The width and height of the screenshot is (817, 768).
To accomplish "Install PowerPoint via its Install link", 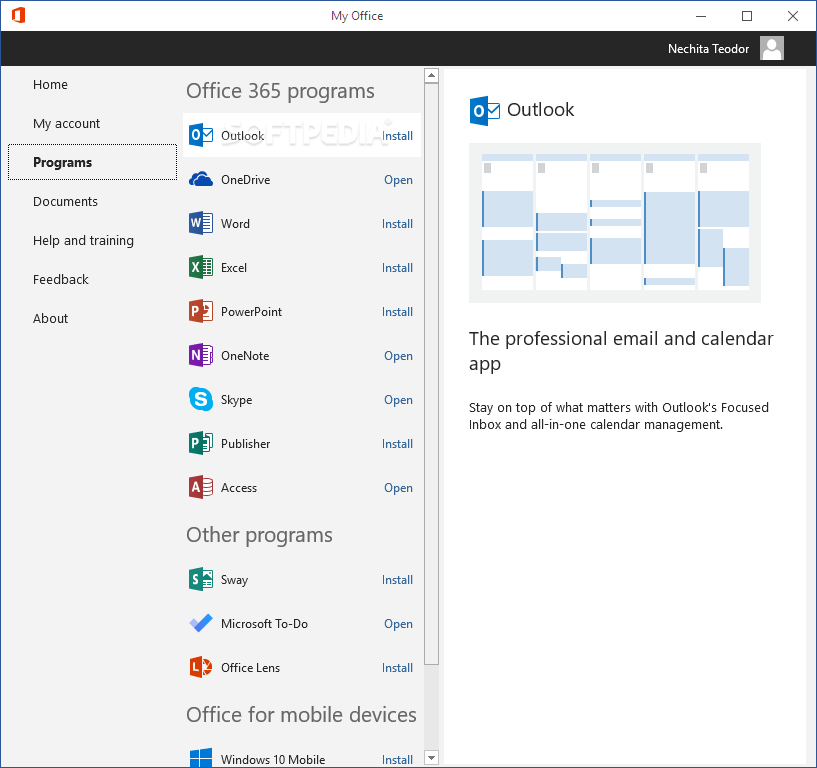I will [397, 312].
